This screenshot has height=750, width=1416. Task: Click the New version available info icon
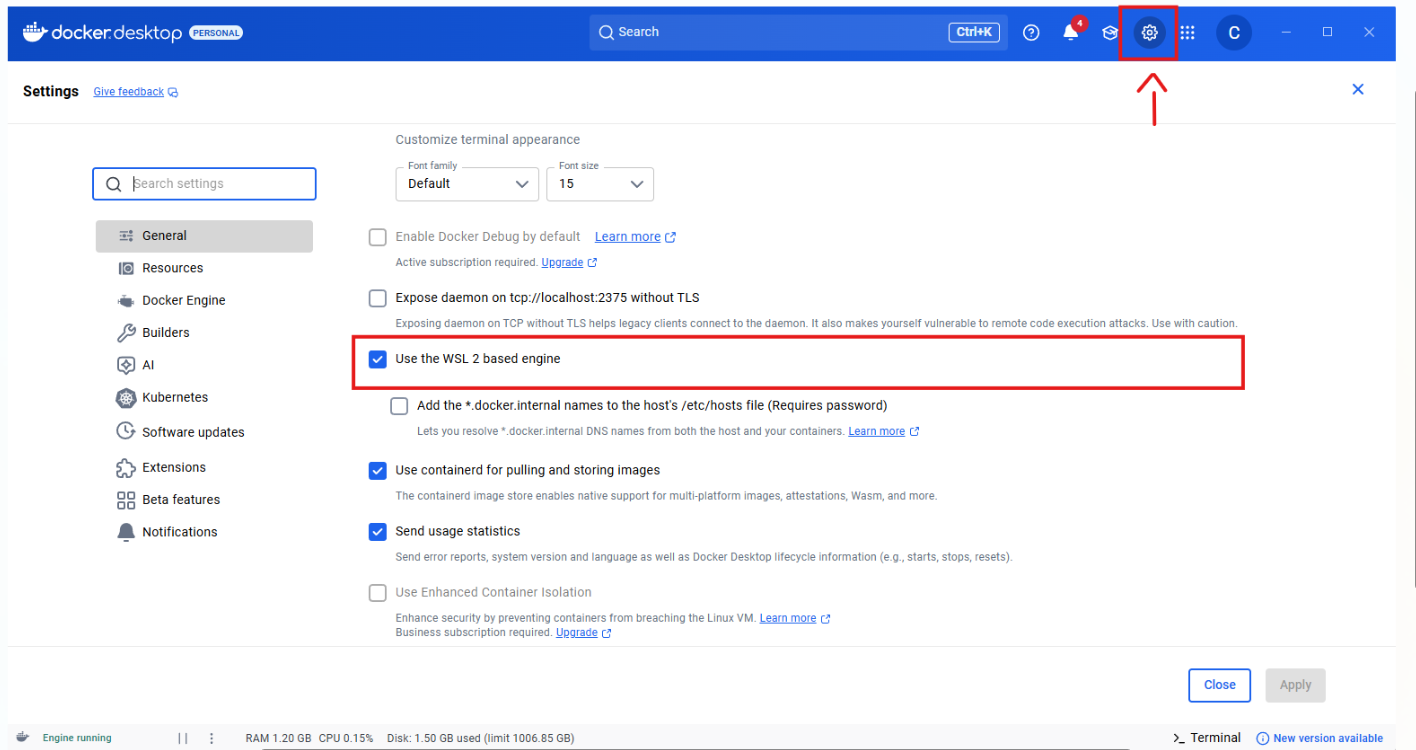(1262, 738)
